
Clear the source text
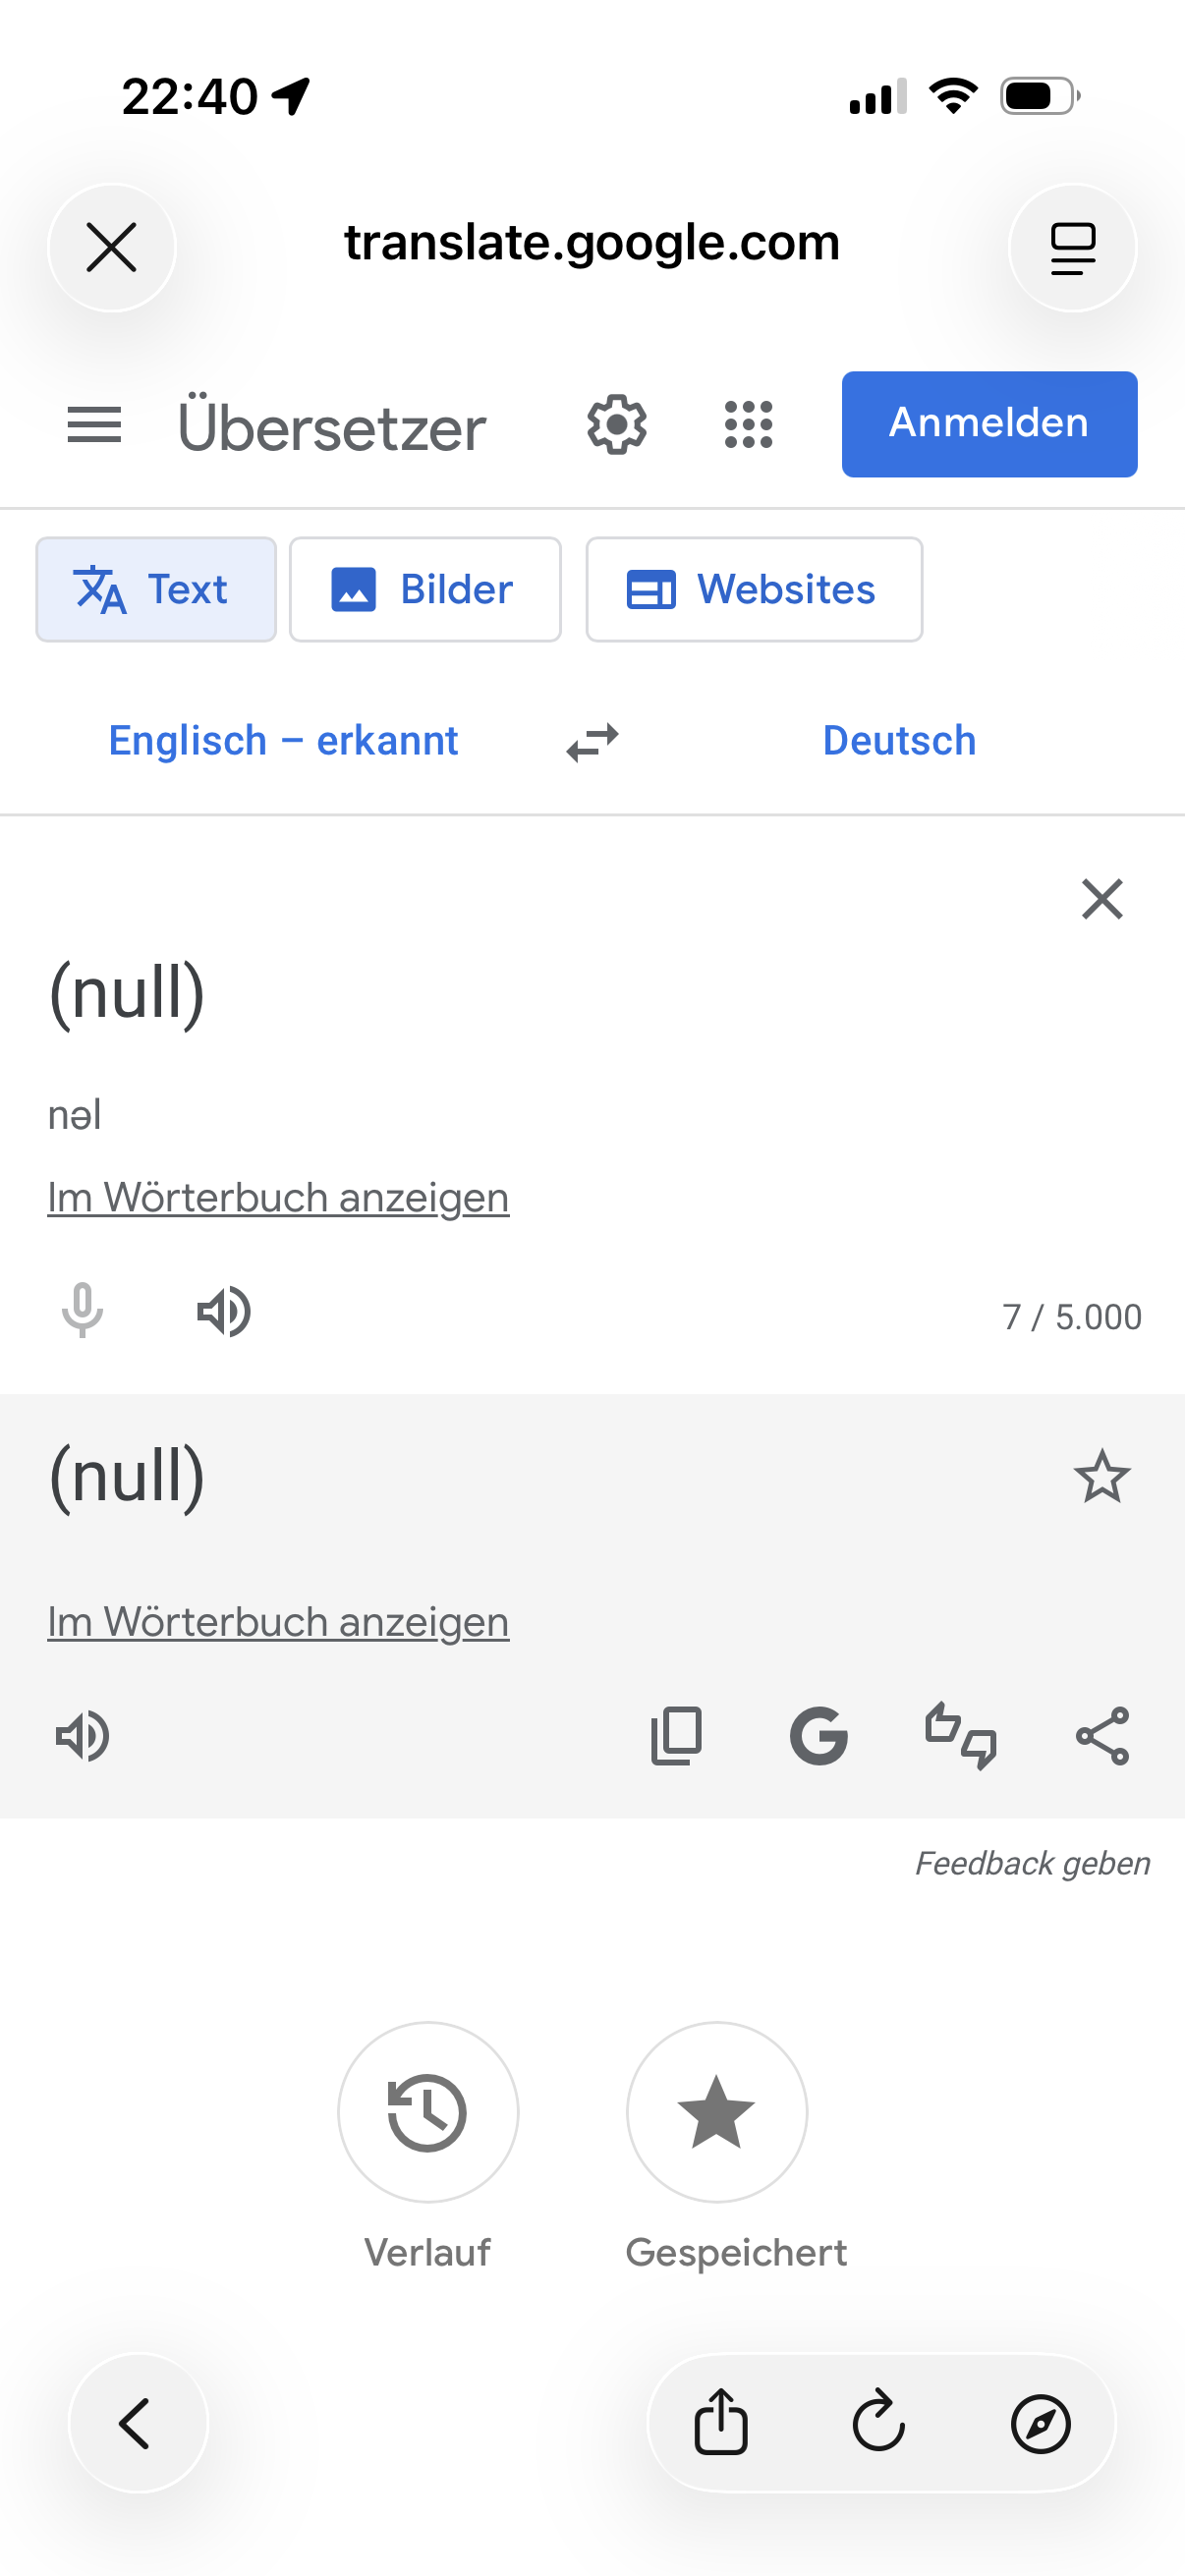pos(1101,899)
